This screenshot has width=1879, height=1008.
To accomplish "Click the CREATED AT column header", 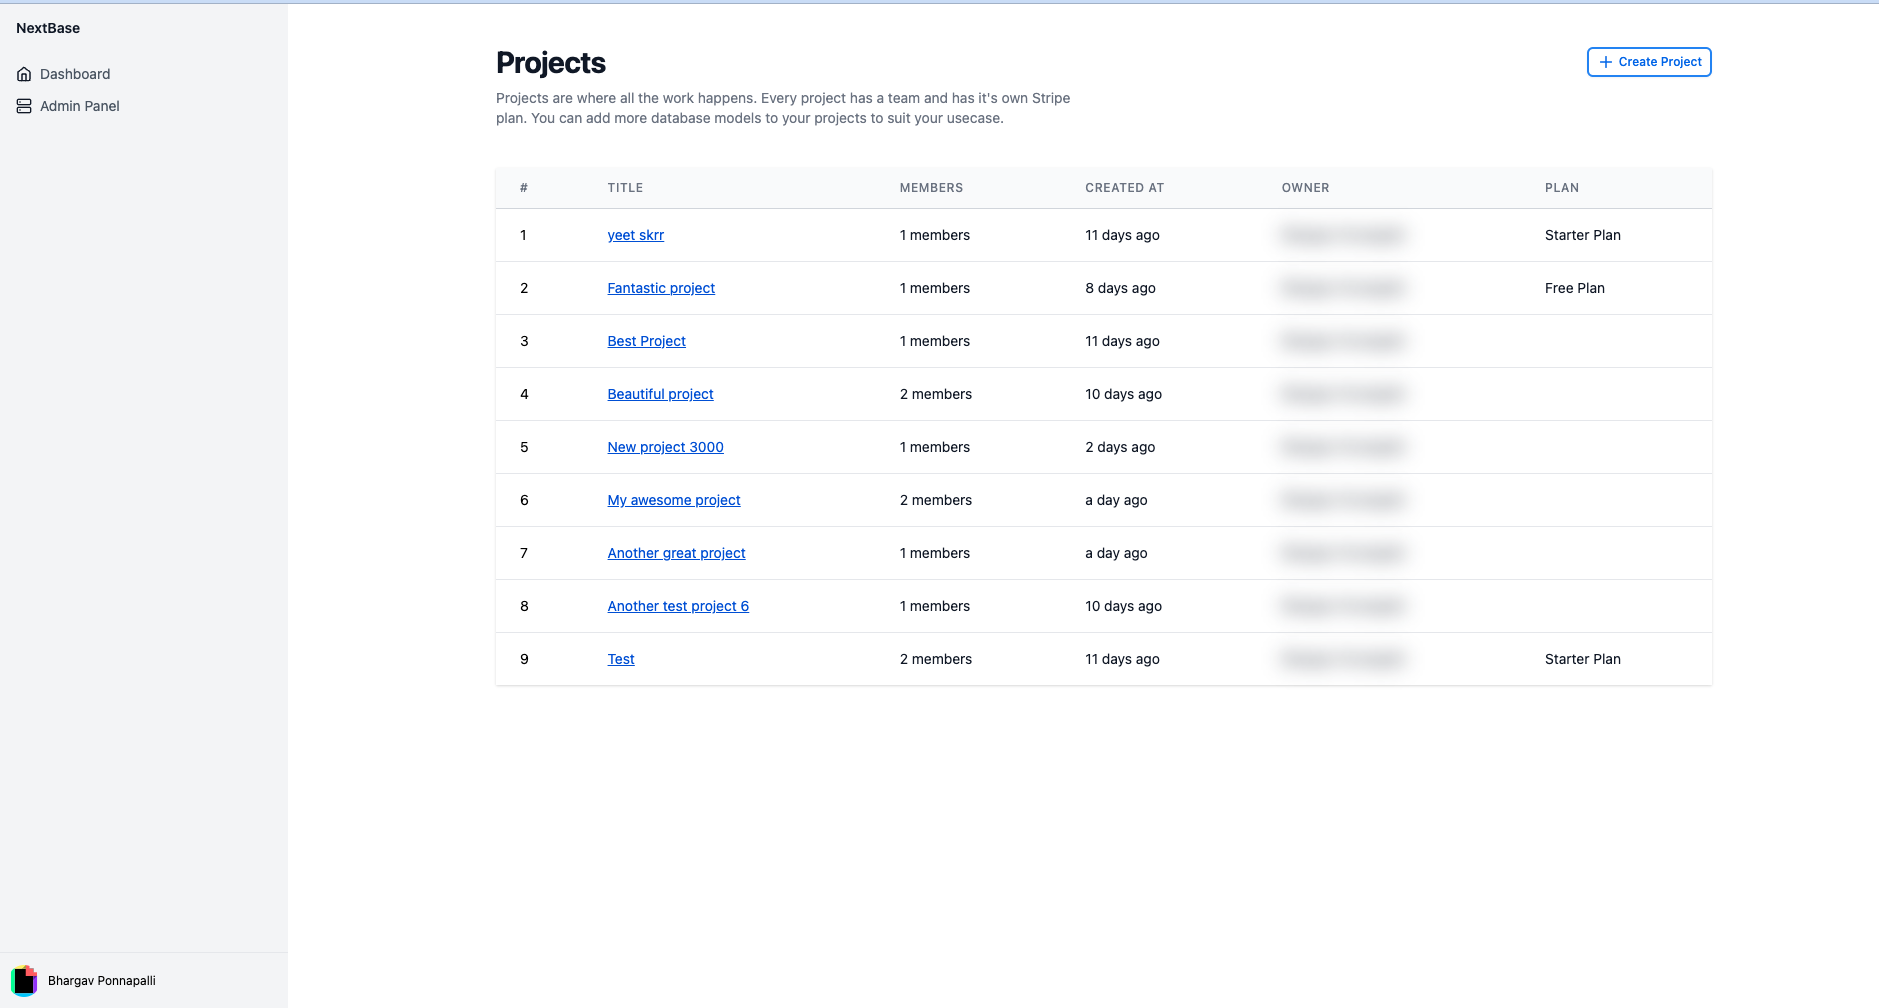I will click(x=1124, y=188).
